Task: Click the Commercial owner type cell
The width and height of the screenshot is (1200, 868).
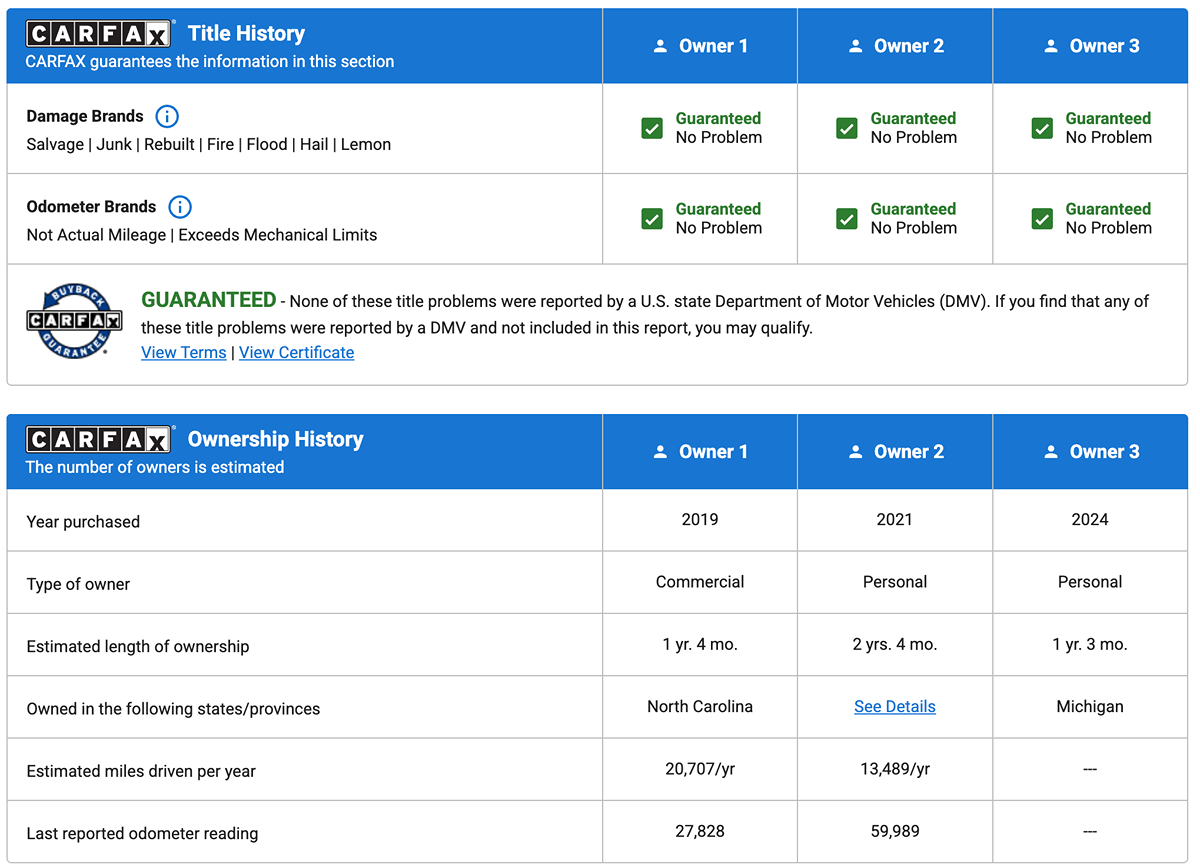Action: point(700,581)
